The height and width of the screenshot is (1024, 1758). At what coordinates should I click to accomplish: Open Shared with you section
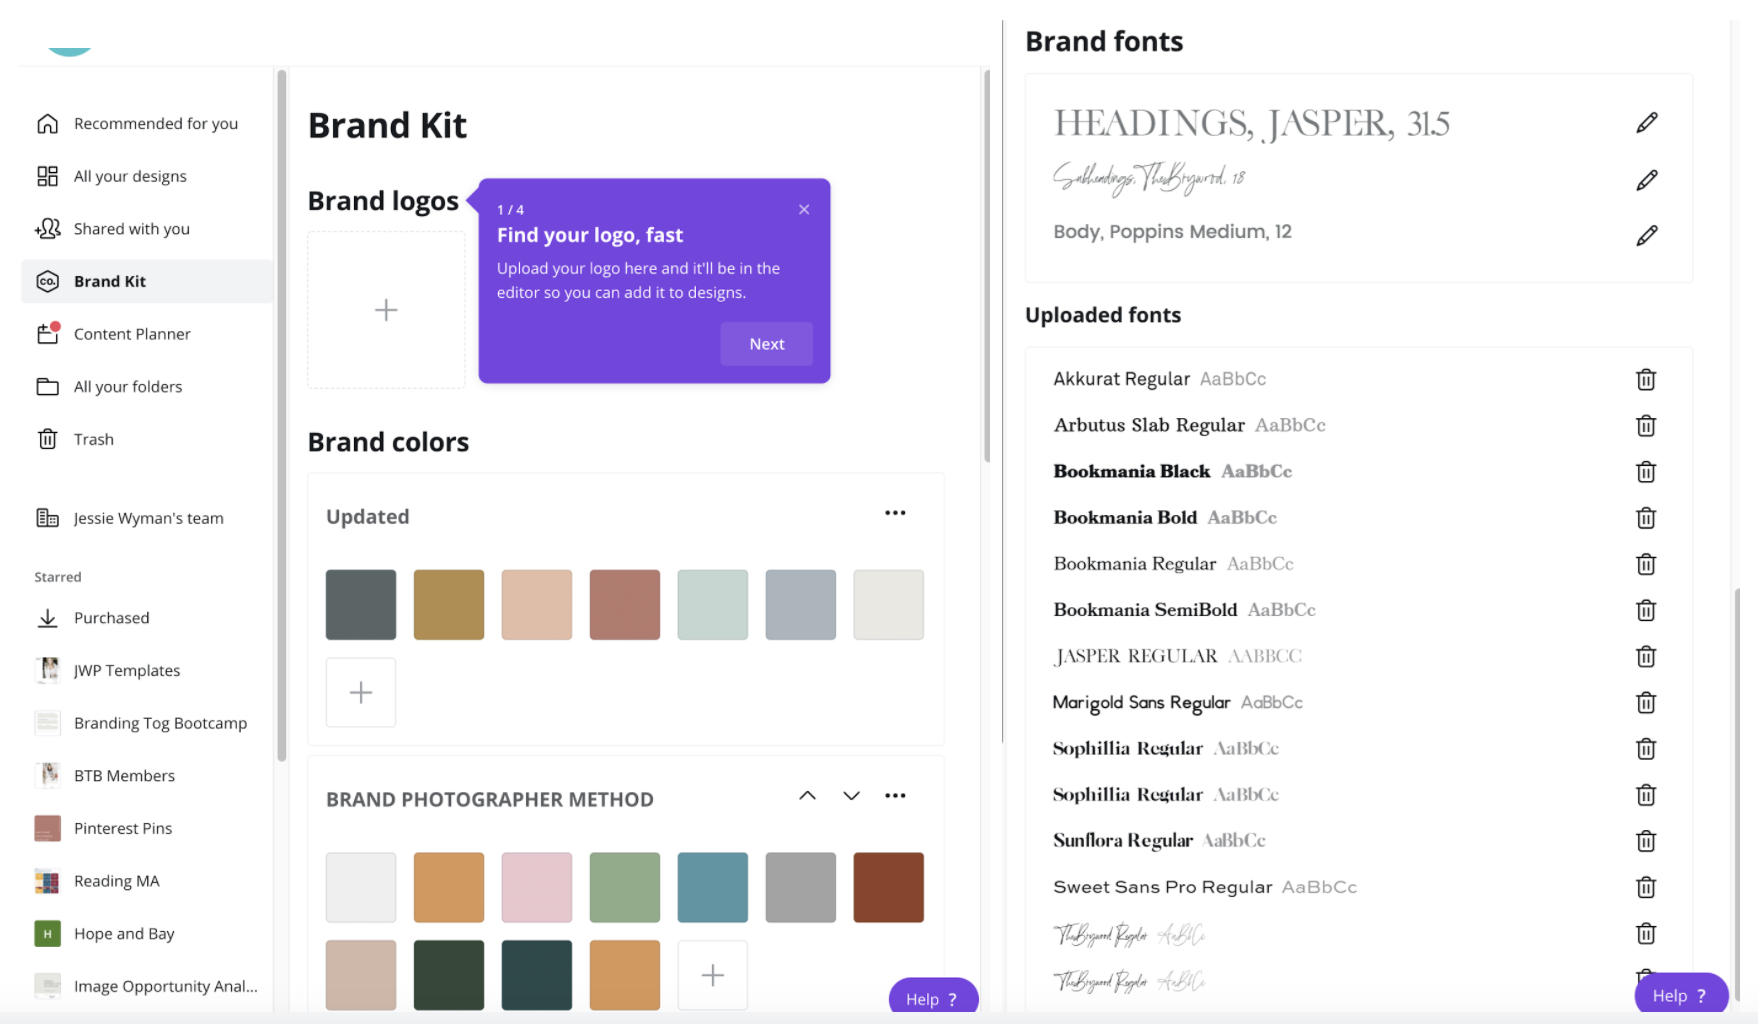tap(146, 229)
